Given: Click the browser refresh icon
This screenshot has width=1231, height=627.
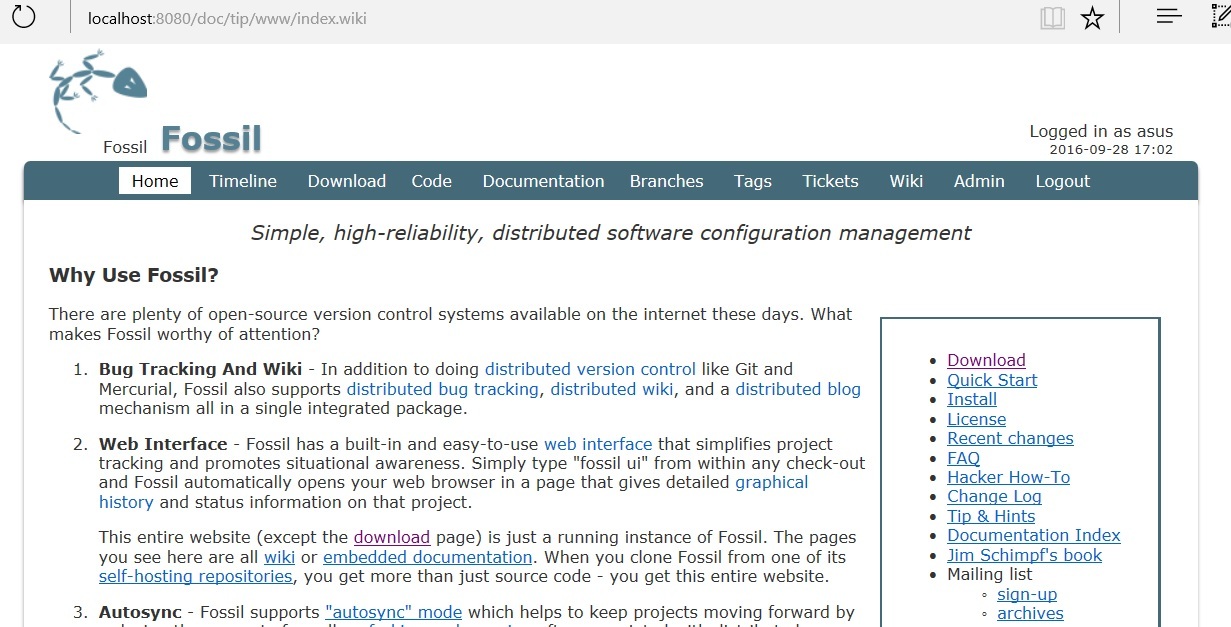Looking at the screenshot, I should tap(23, 17).
